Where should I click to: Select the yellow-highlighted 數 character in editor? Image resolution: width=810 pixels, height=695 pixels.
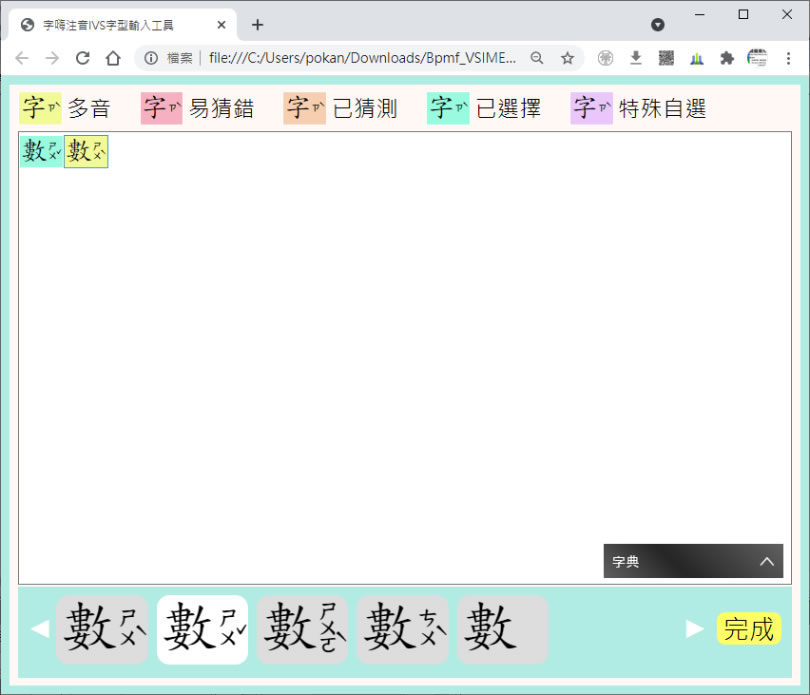tap(86, 151)
